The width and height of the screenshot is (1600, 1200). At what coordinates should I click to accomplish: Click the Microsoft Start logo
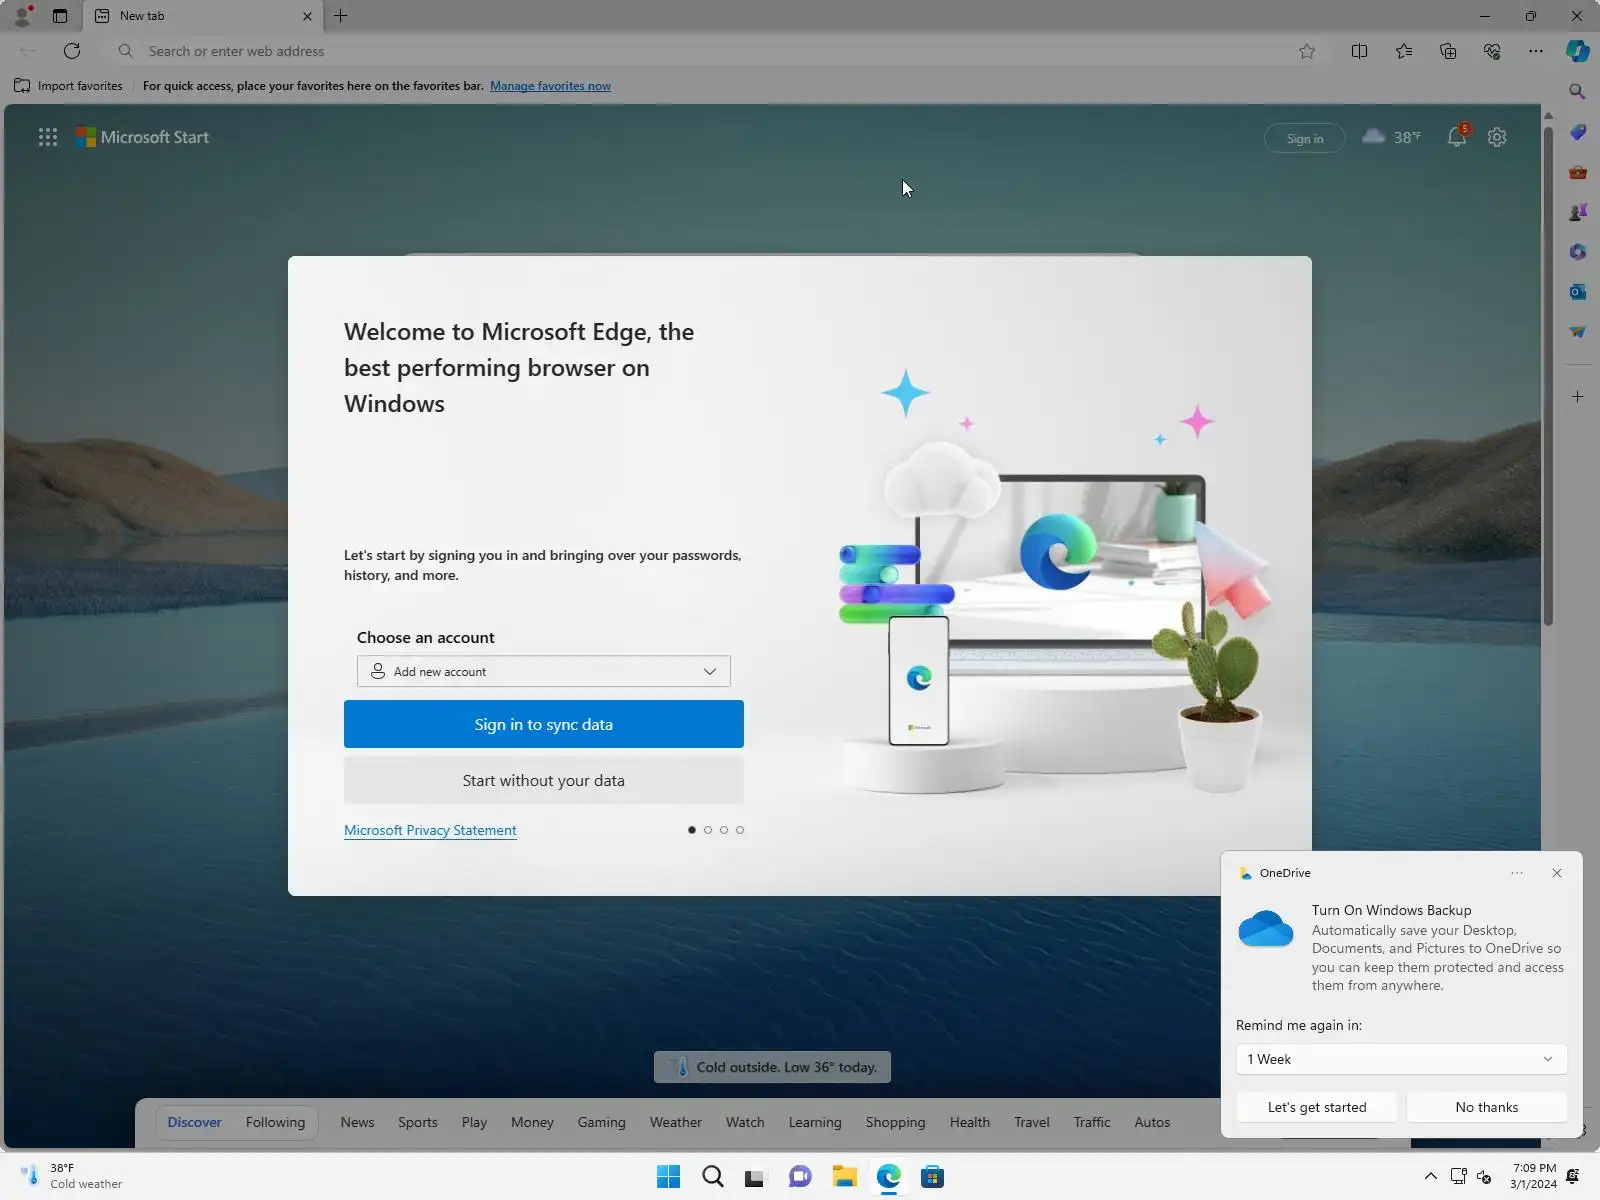click(x=142, y=138)
